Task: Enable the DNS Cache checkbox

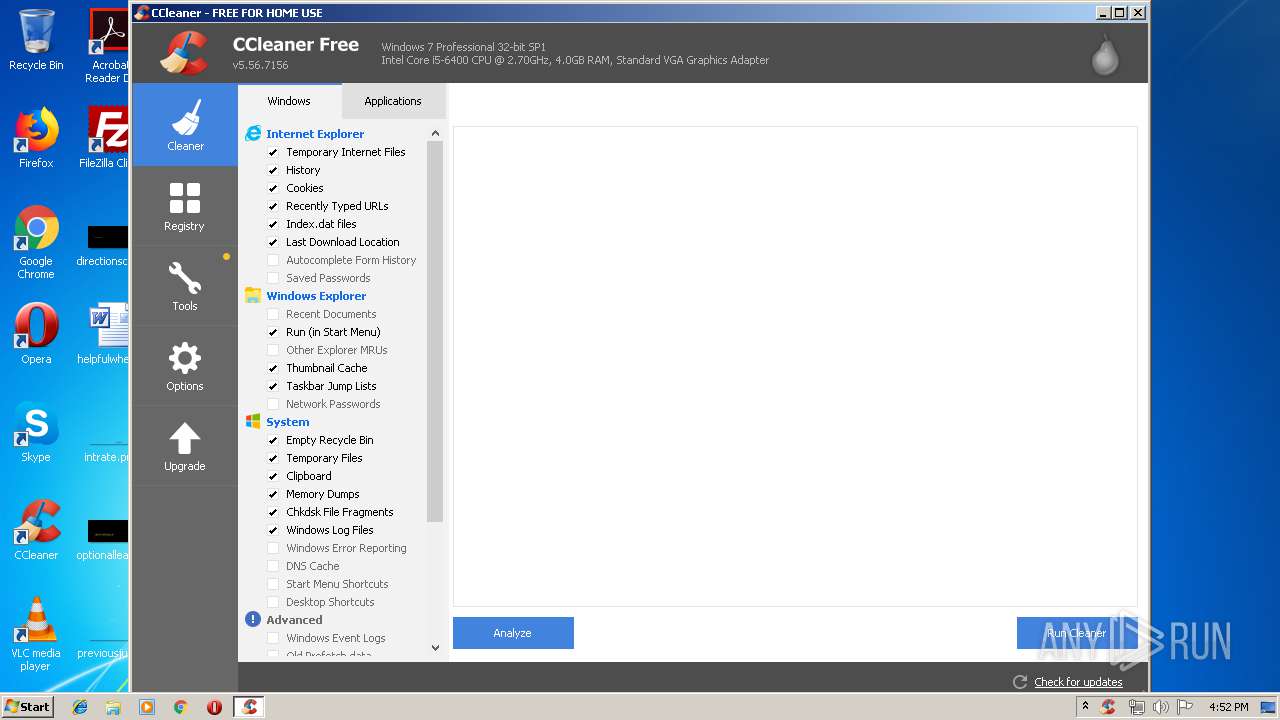Action: coord(273,566)
